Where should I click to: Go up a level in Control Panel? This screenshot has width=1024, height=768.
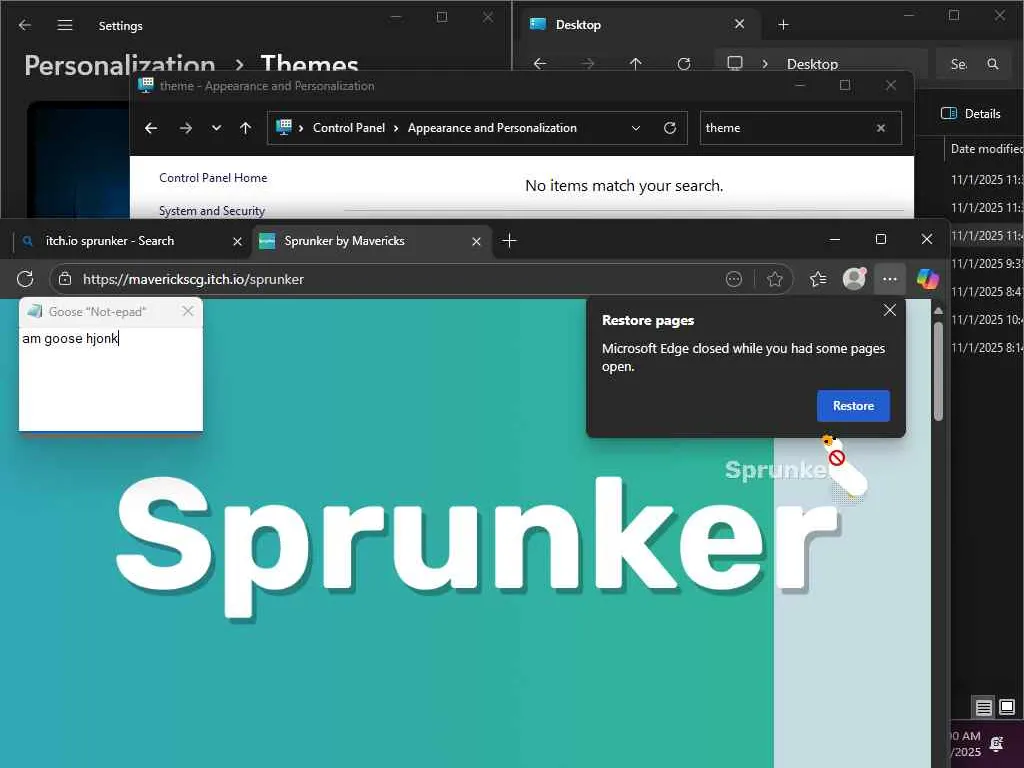coord(246,128)
